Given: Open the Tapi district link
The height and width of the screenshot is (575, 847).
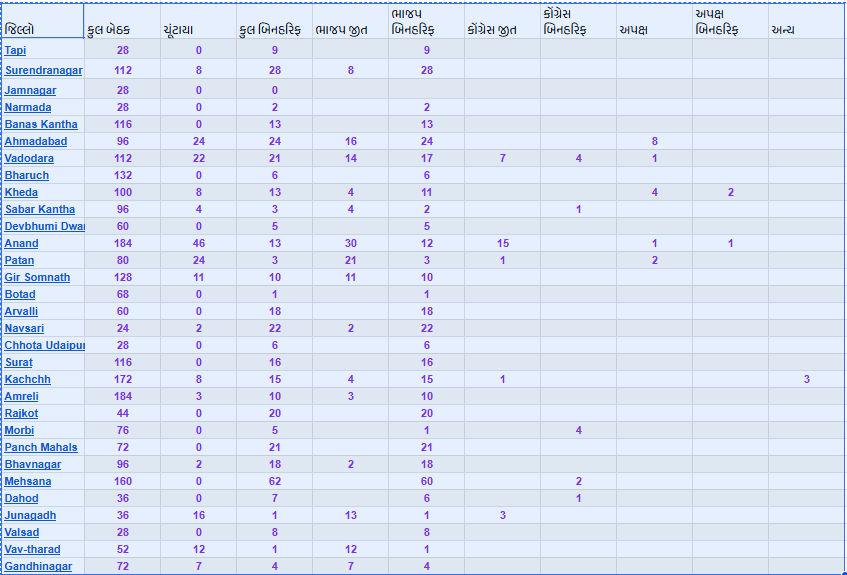Looking at the screenshot, I should 16,50.
